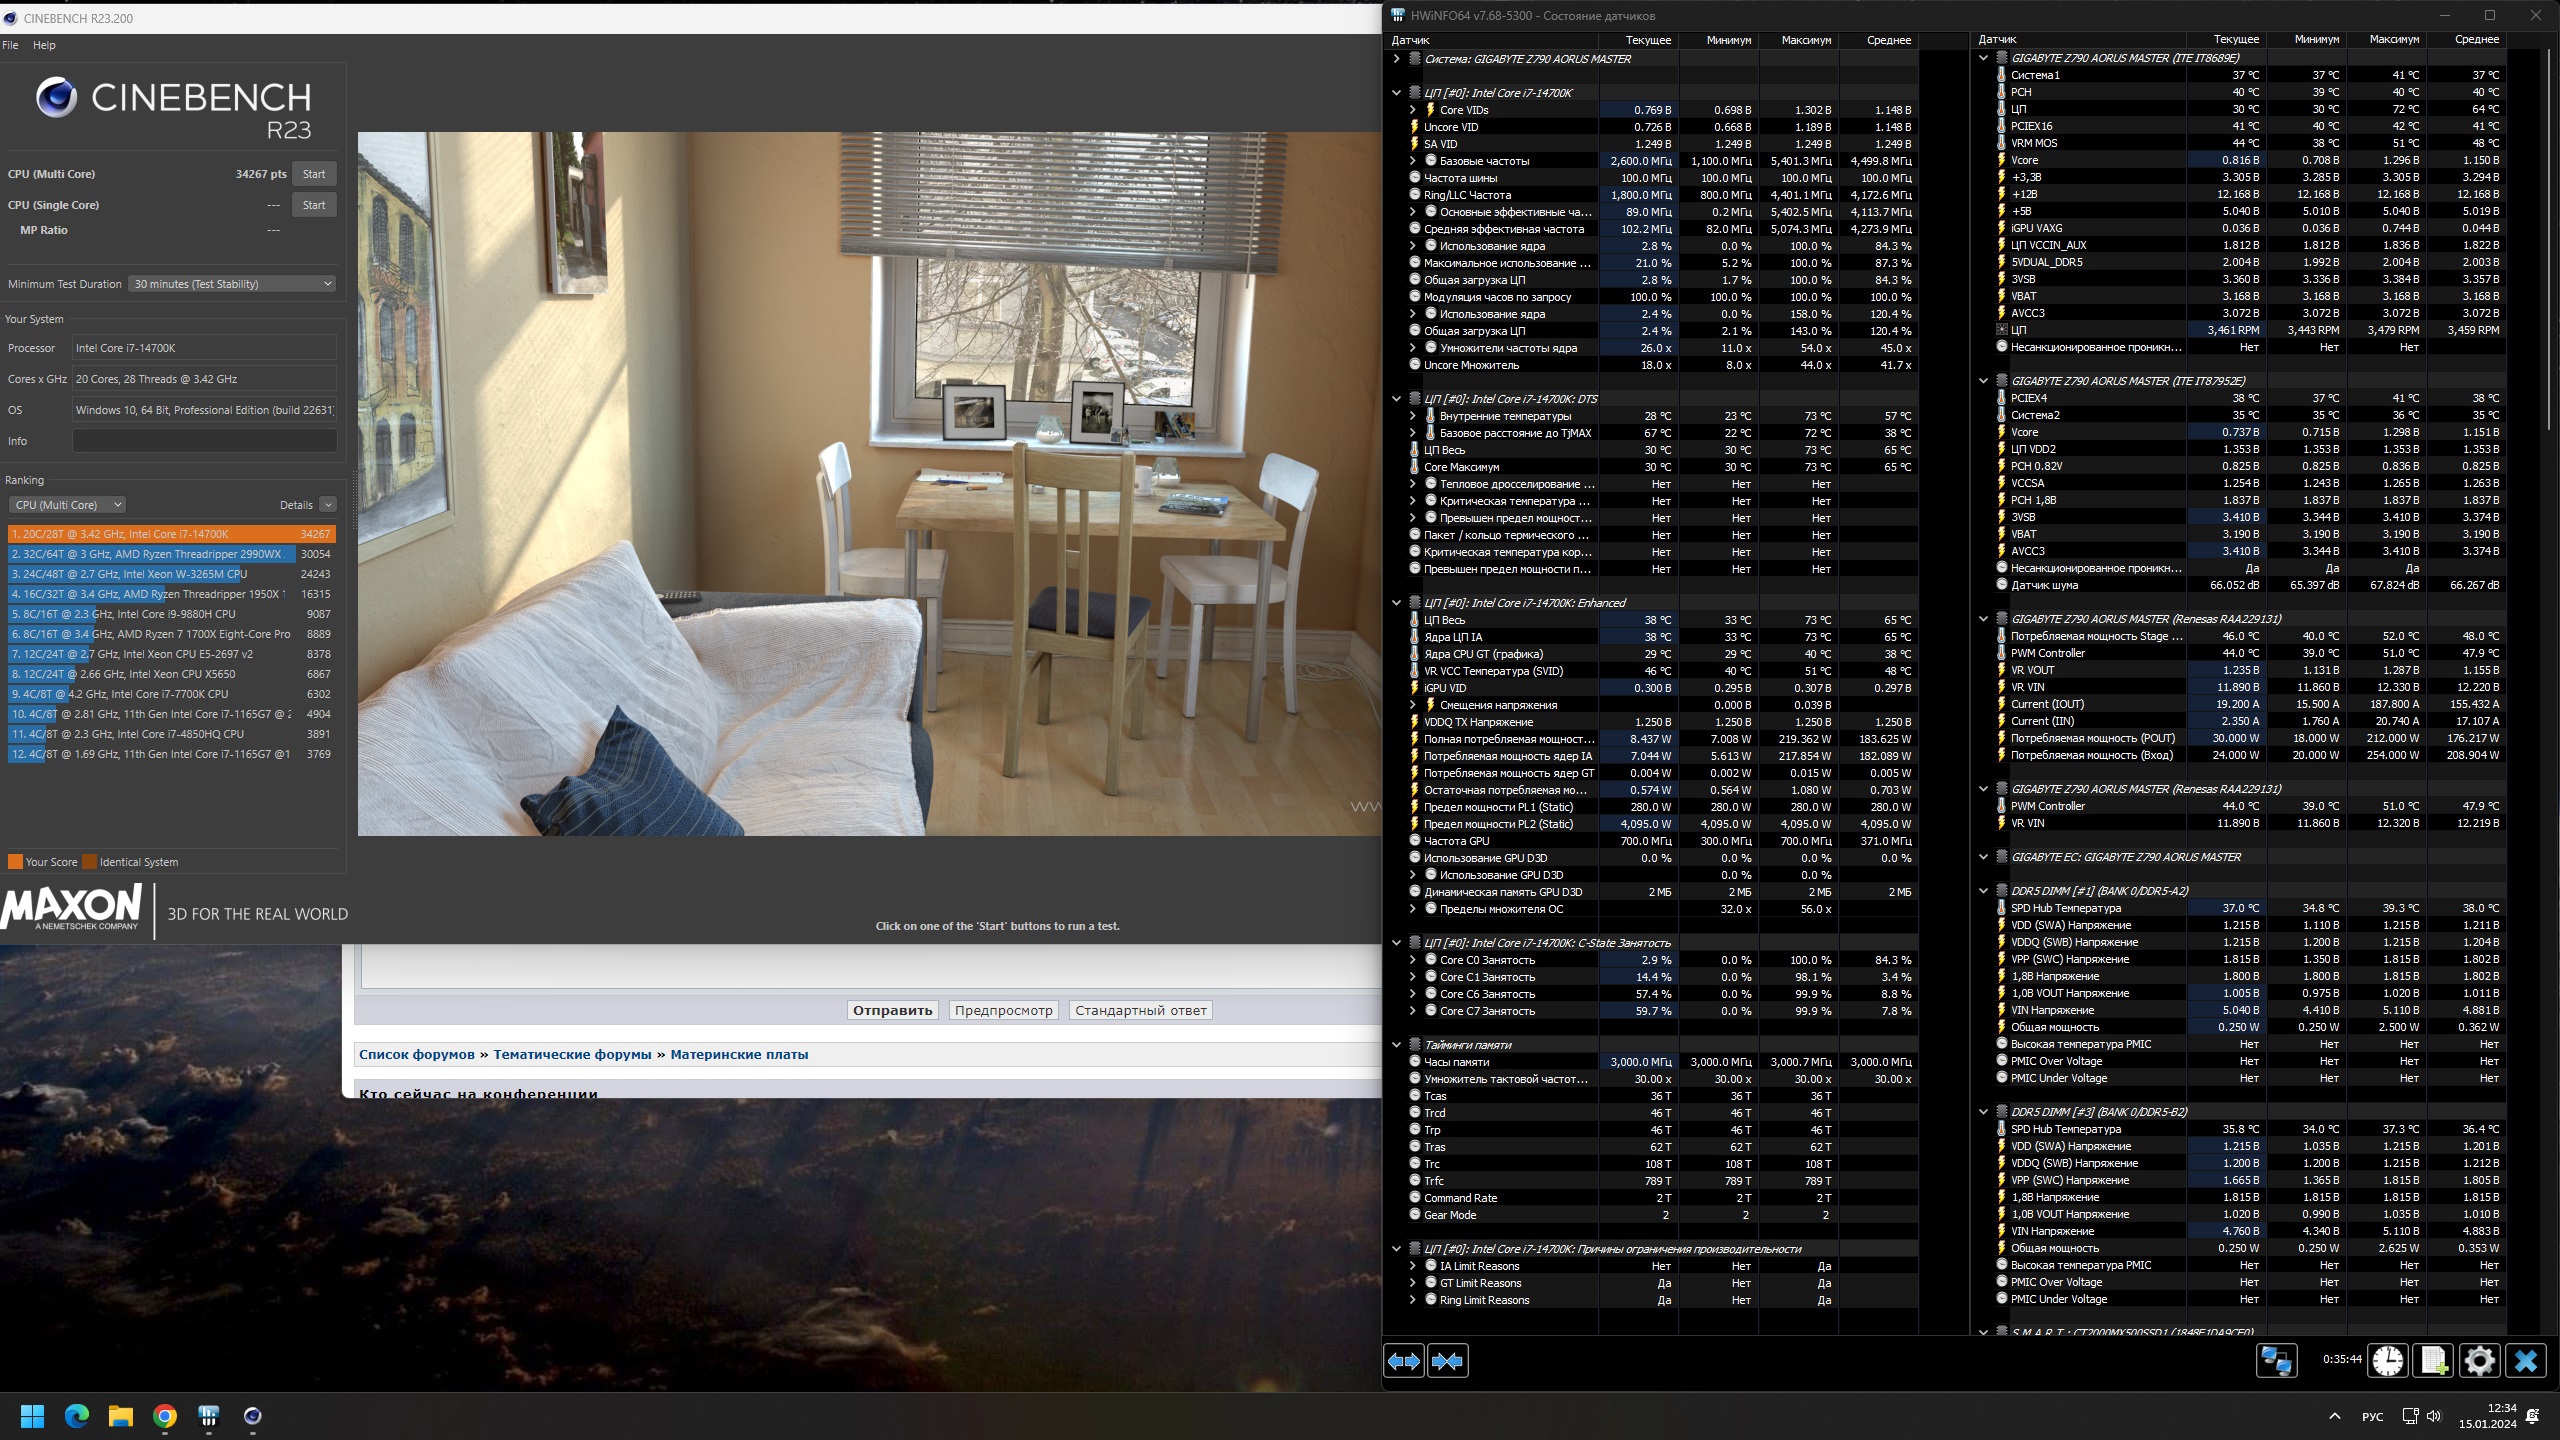
Task: Close sensors with blue X icon
Action: 2525,1361
